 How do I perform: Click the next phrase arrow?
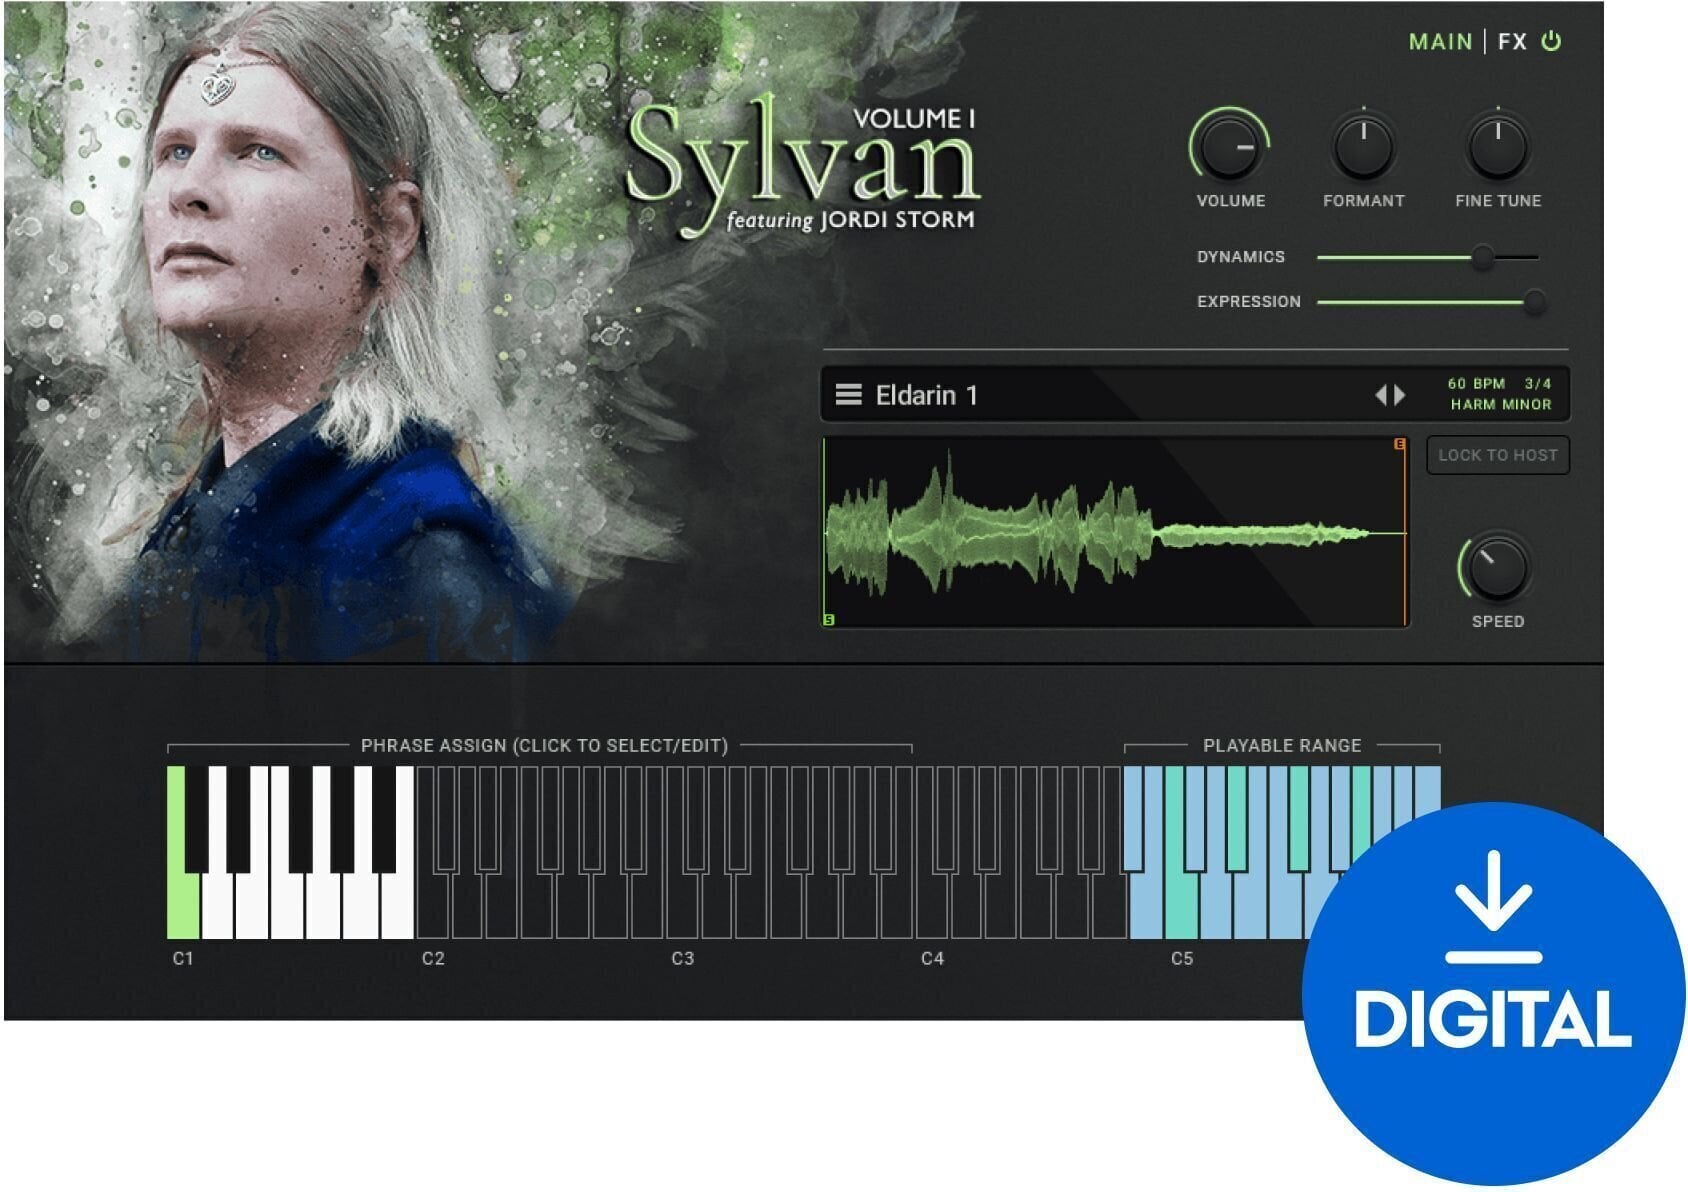[1397, 395]
